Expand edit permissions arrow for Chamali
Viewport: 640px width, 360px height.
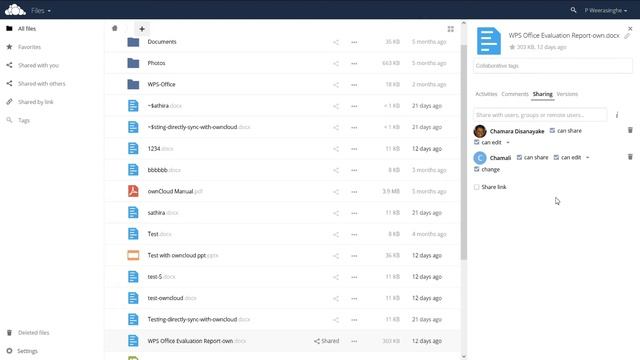click(x=587, y=157)
